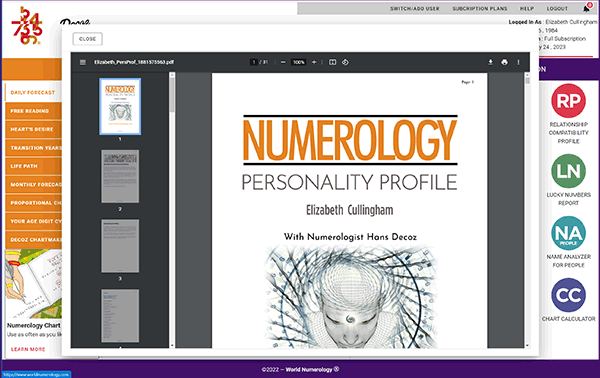600x378 pixels.
Task: Select the PROPORTIONAL CHART tab
Action: point(33,203)
